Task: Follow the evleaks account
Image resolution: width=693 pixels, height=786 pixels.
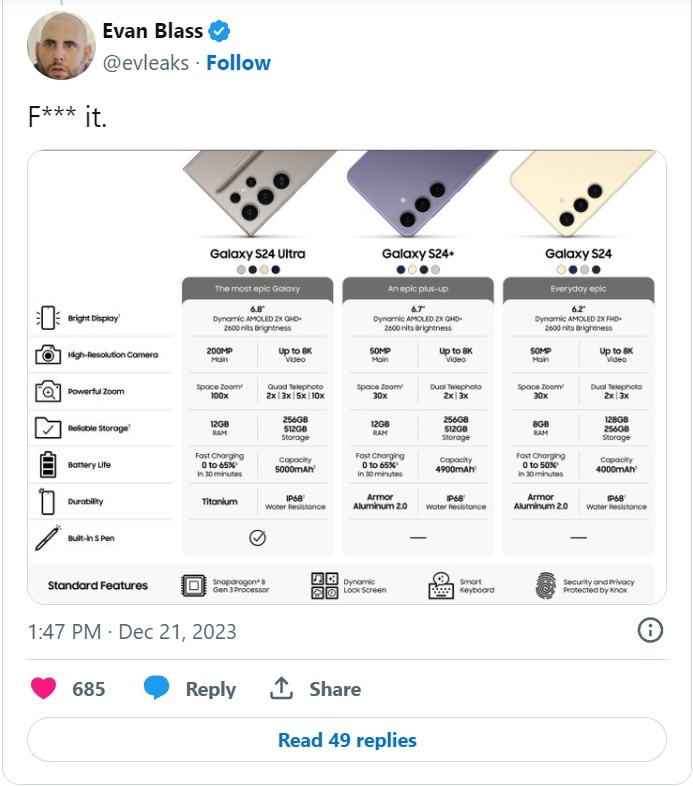Action: [x=238, y=63]
